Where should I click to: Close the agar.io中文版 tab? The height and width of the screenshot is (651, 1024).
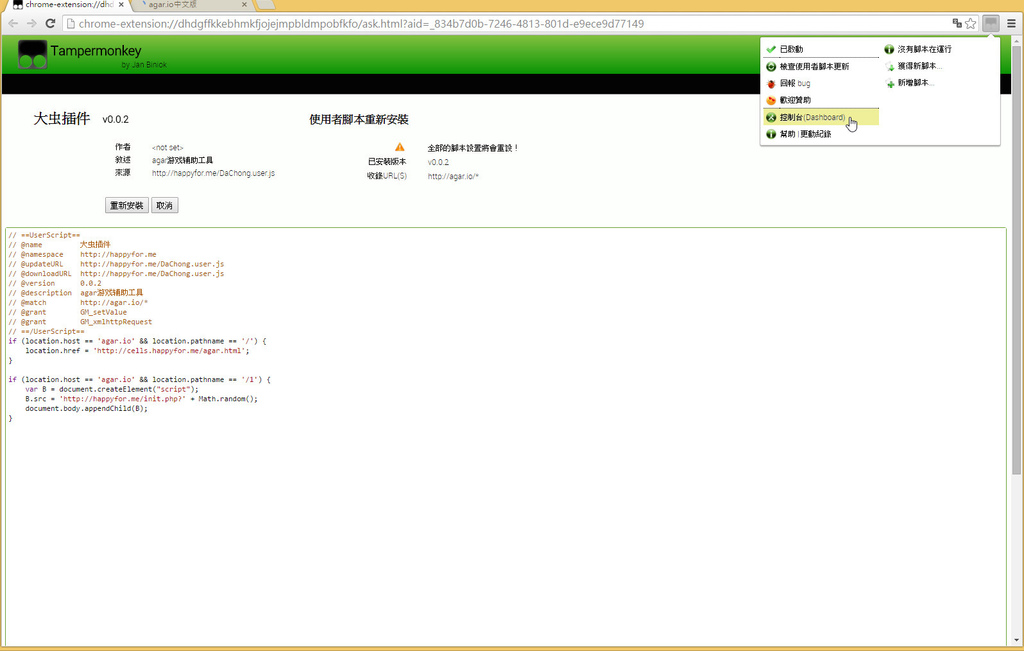[x=244, y=5]
